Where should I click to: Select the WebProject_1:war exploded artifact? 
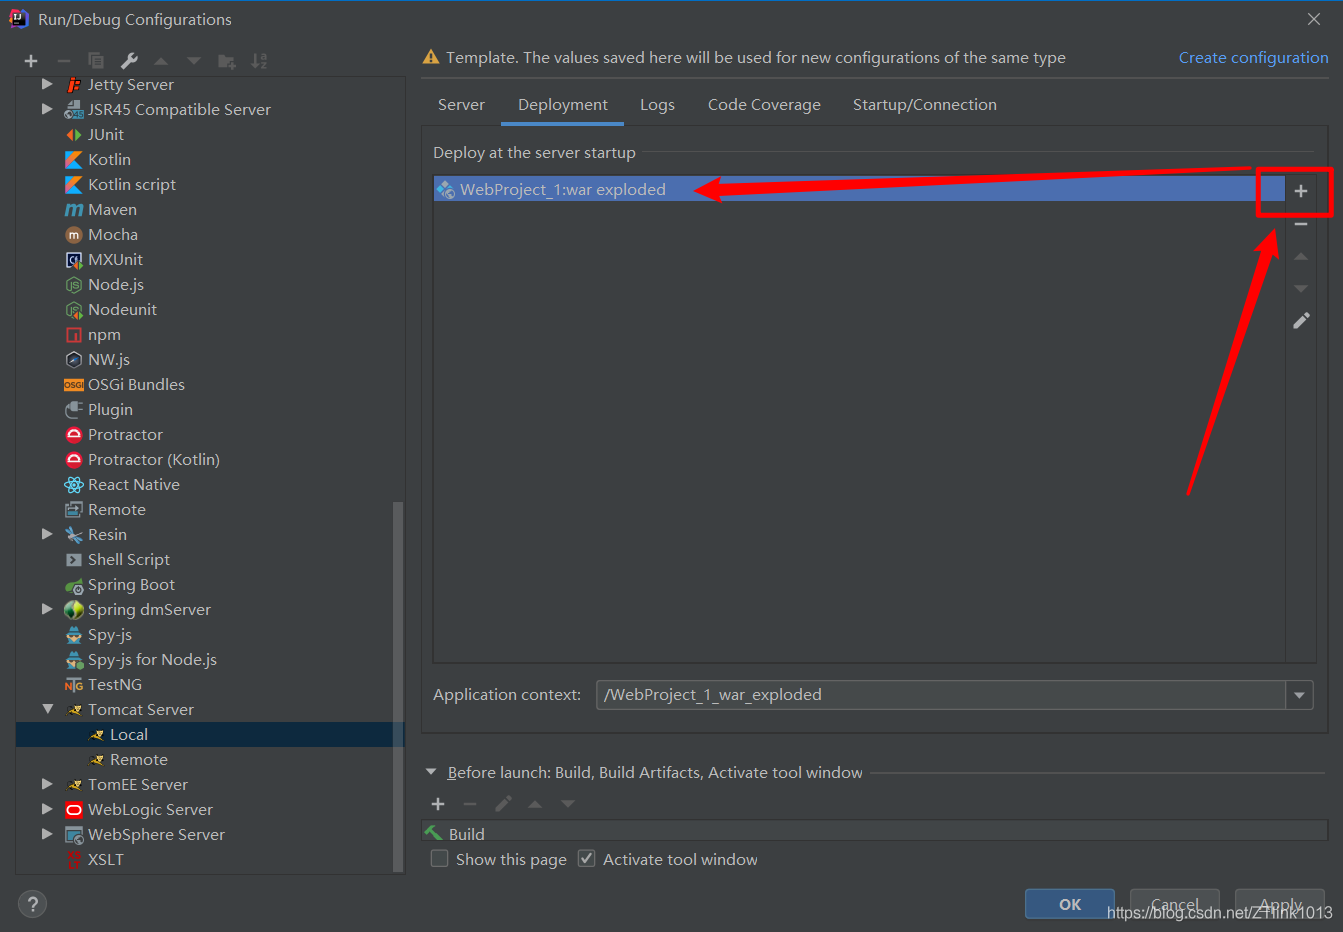pyautogui.click(x=859, y=189)
